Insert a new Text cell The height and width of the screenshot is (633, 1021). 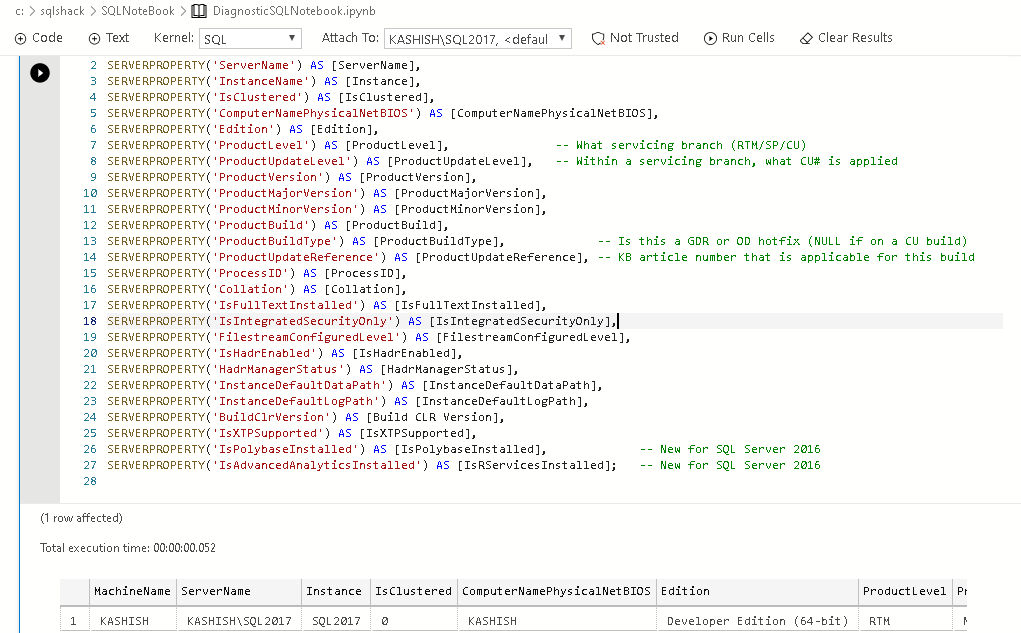pos(109,38)
